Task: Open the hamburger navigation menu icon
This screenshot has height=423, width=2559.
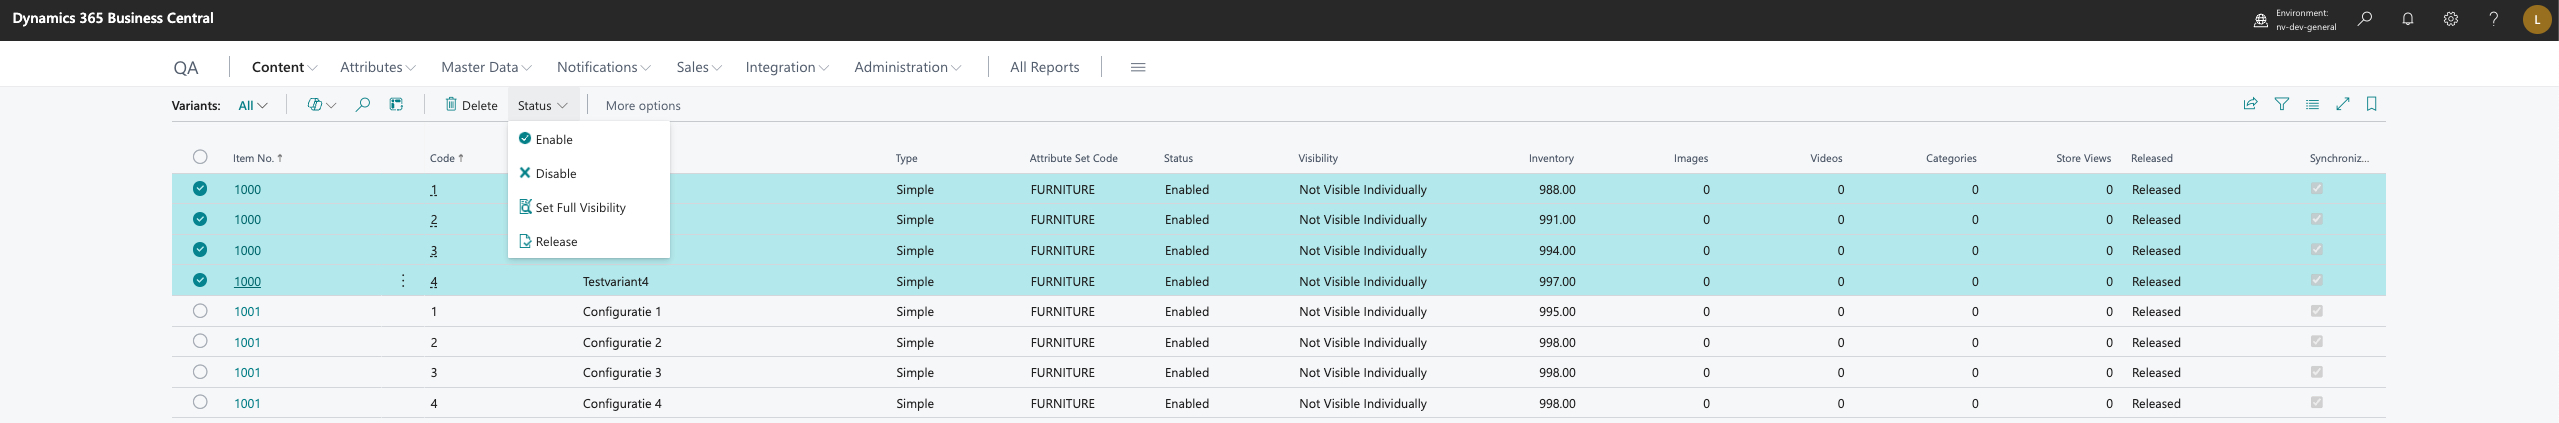Action: (1138, 67)
